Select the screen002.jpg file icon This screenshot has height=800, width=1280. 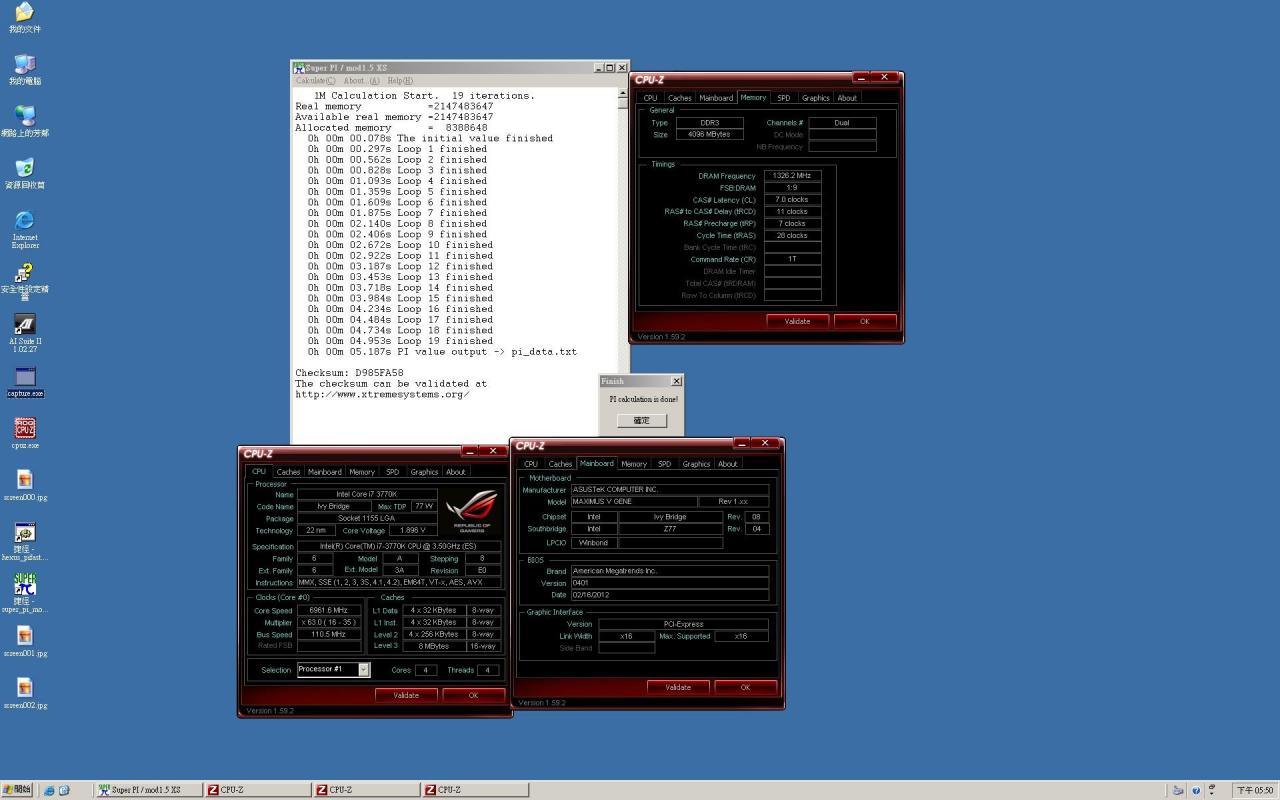tap(24, 694)
